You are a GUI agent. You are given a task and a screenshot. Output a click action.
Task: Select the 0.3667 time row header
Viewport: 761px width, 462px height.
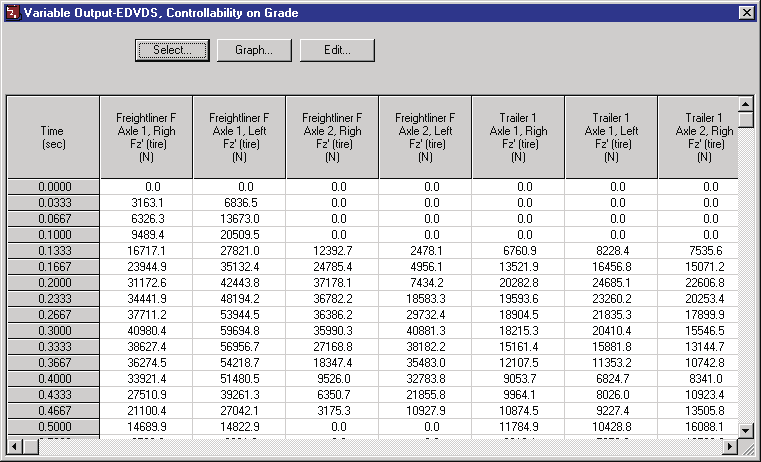53,363
